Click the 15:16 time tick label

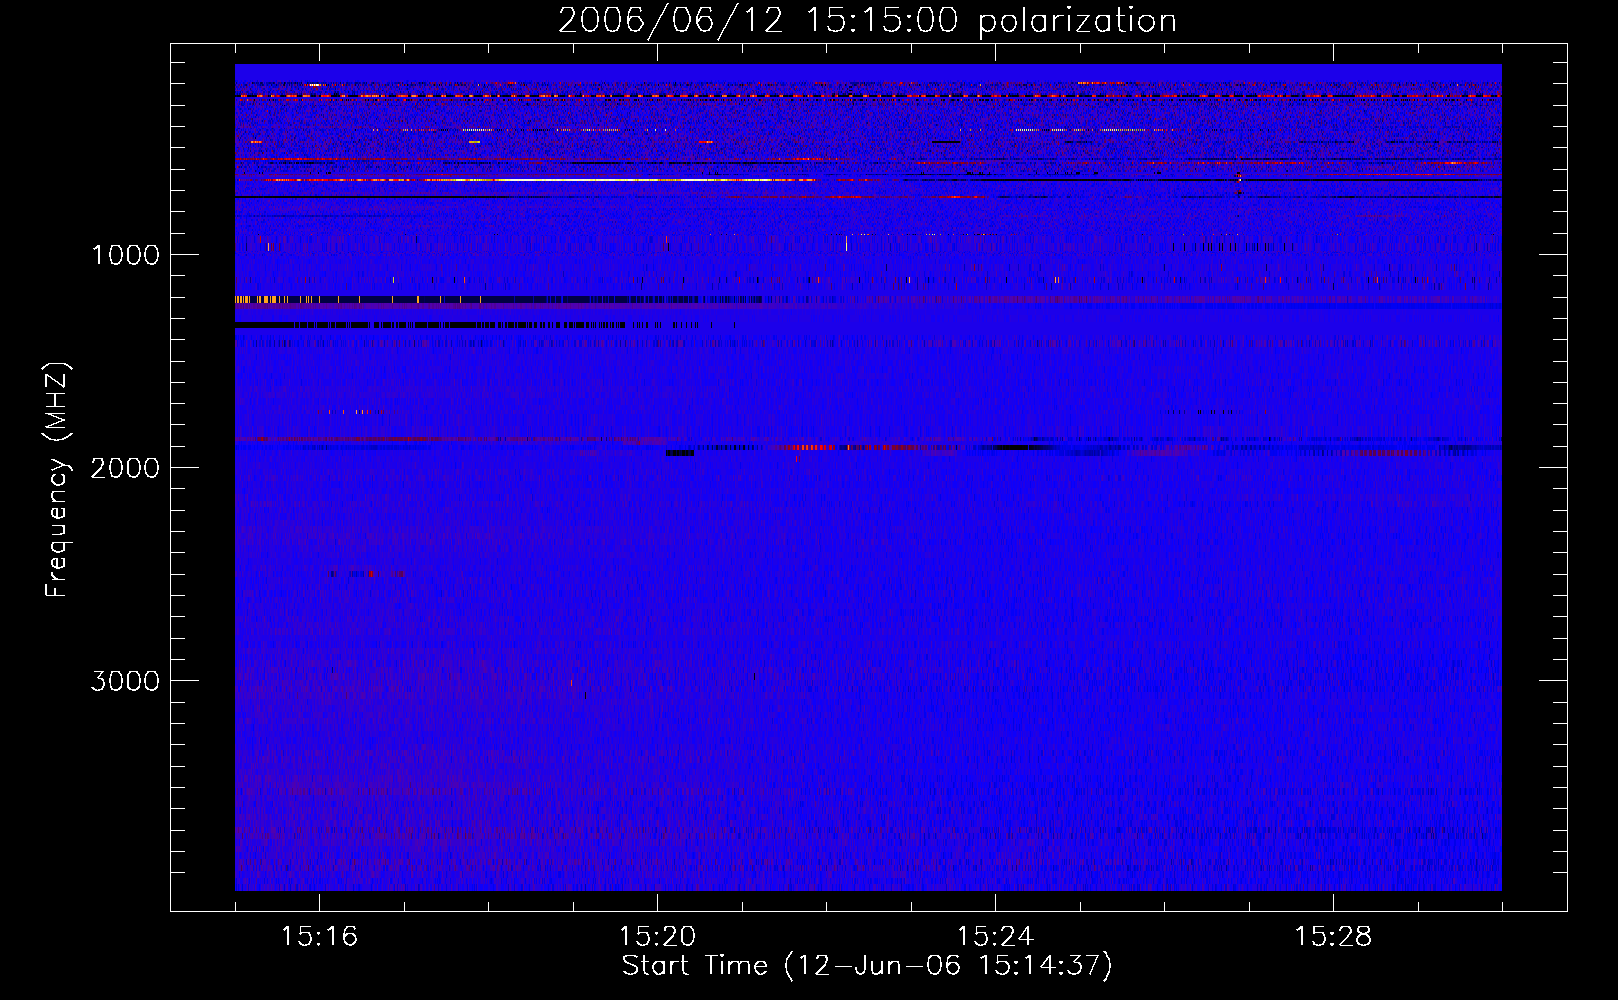(x=319, y=937)
